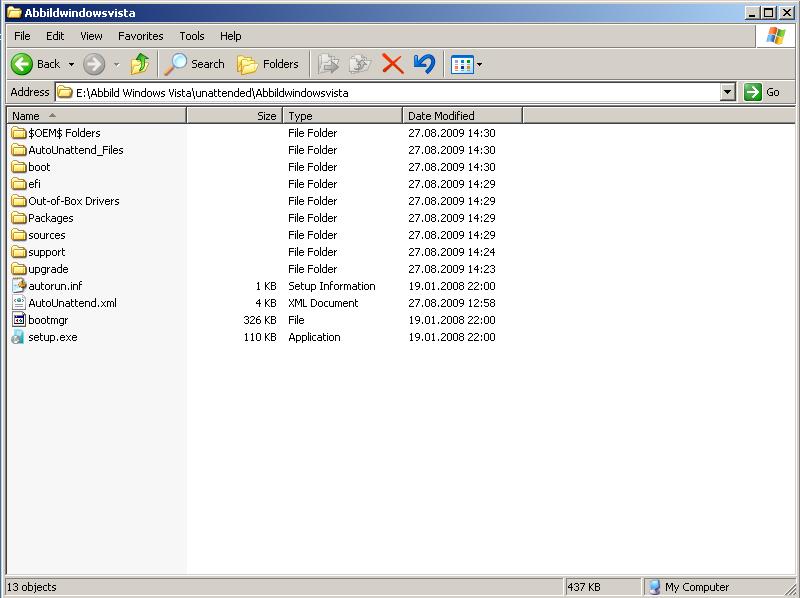
Task: Click the '326 KB' size of bootmgr
Action: pyautogui.click(x=260, y=320)
